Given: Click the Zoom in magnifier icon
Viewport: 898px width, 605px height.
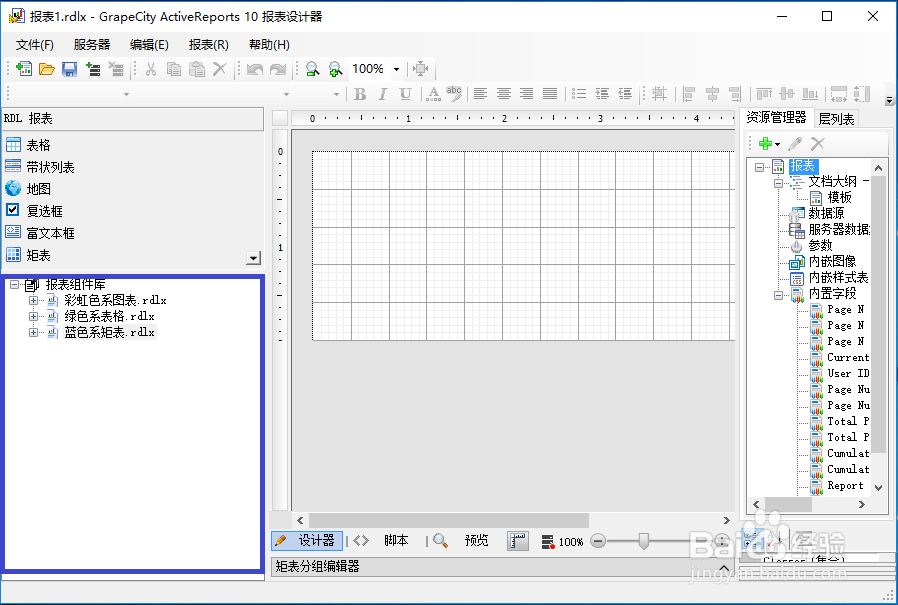Looking at the screenshot, I should tap(335, 69).
